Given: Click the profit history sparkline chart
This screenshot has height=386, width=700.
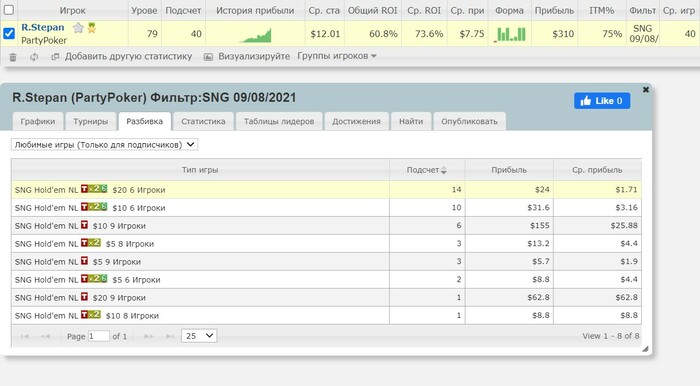Looking at the screenshot, I should tap(256, 35).
